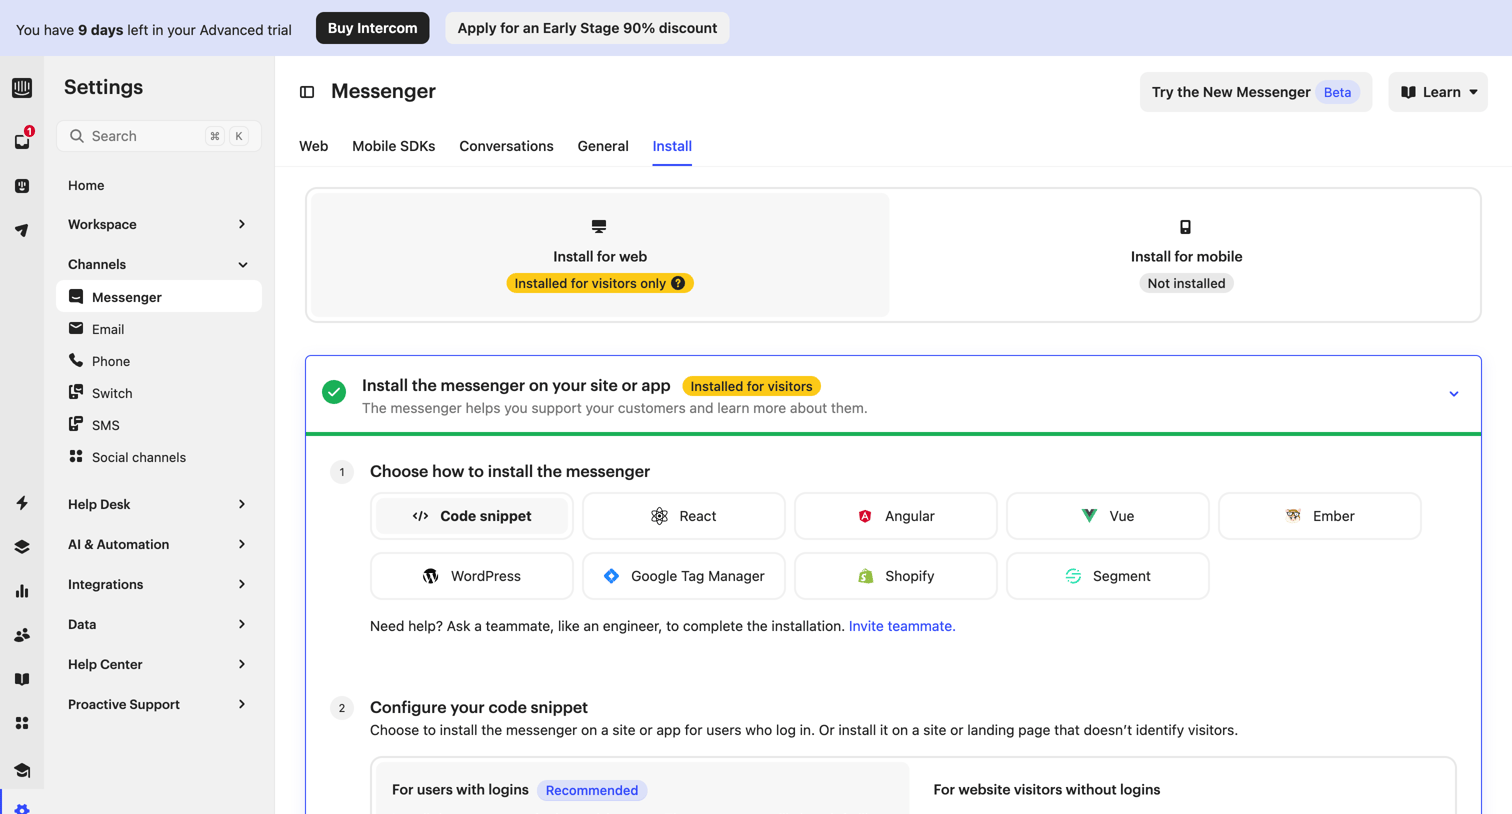
Task: Select the Code snippet install method
Action: pos(472,516)
